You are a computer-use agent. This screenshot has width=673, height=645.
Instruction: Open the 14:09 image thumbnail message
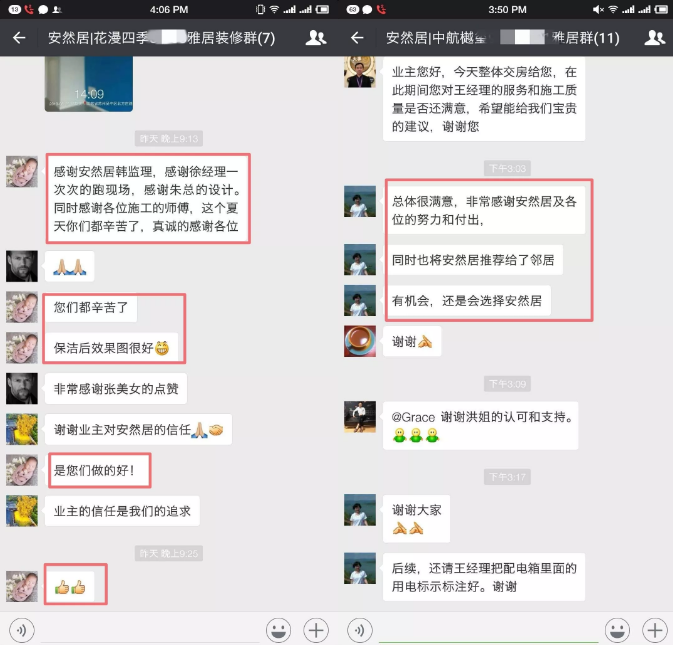click(89, 84)
